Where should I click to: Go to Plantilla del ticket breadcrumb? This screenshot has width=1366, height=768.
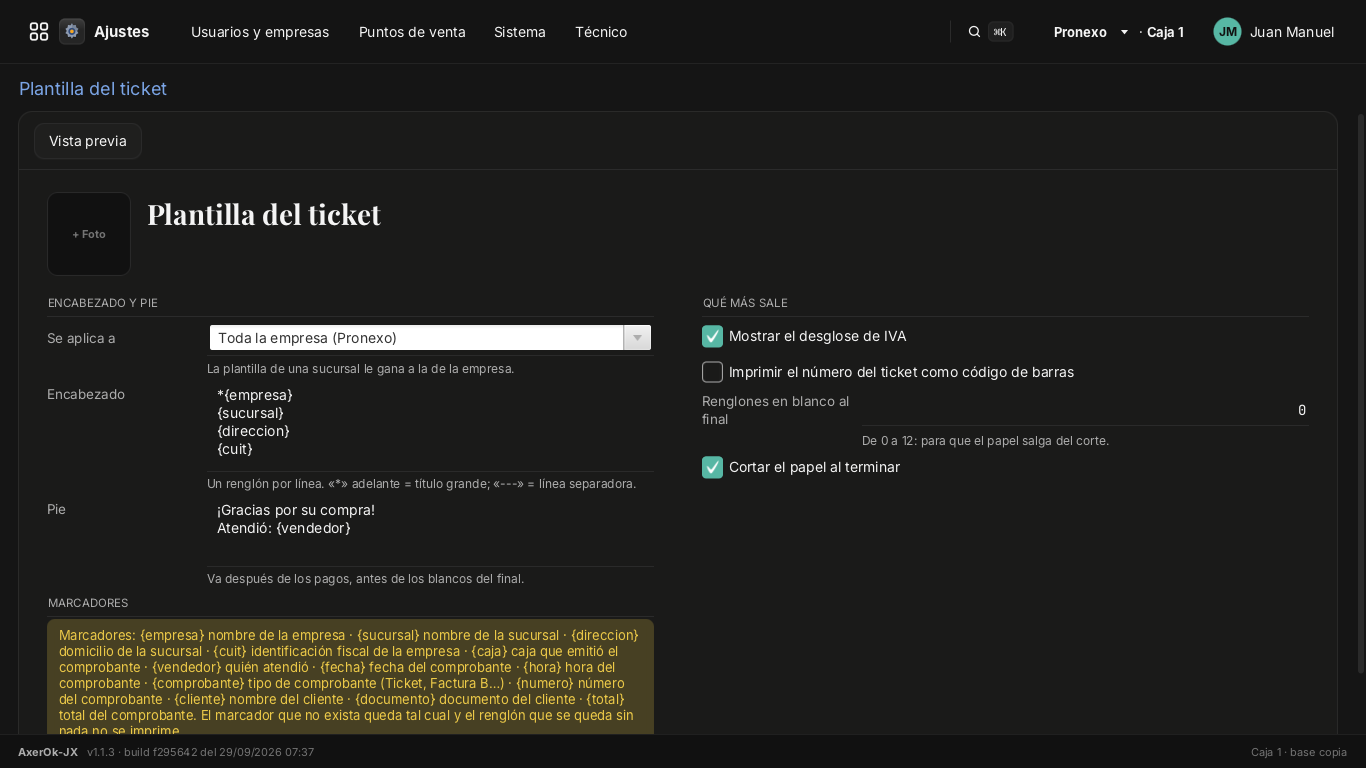[x=93, y=89]
